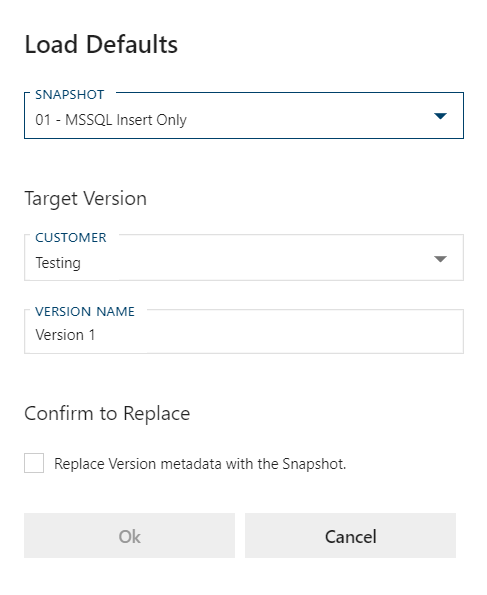487x595 pixels.
Task: Click the 'Version 1' text in field
Action: 65,335
